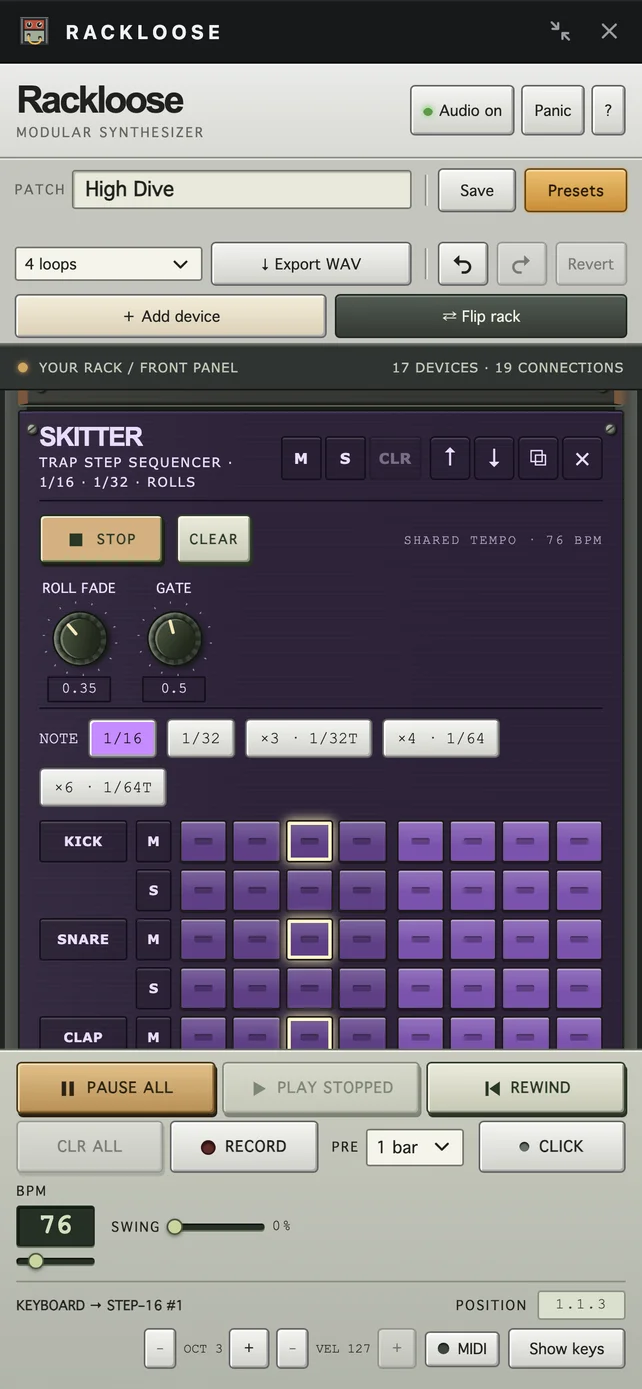This screenshot has width=642, height=1389.
Task: Toggle the last KICK M-row step
Action: tap(579, 841)
